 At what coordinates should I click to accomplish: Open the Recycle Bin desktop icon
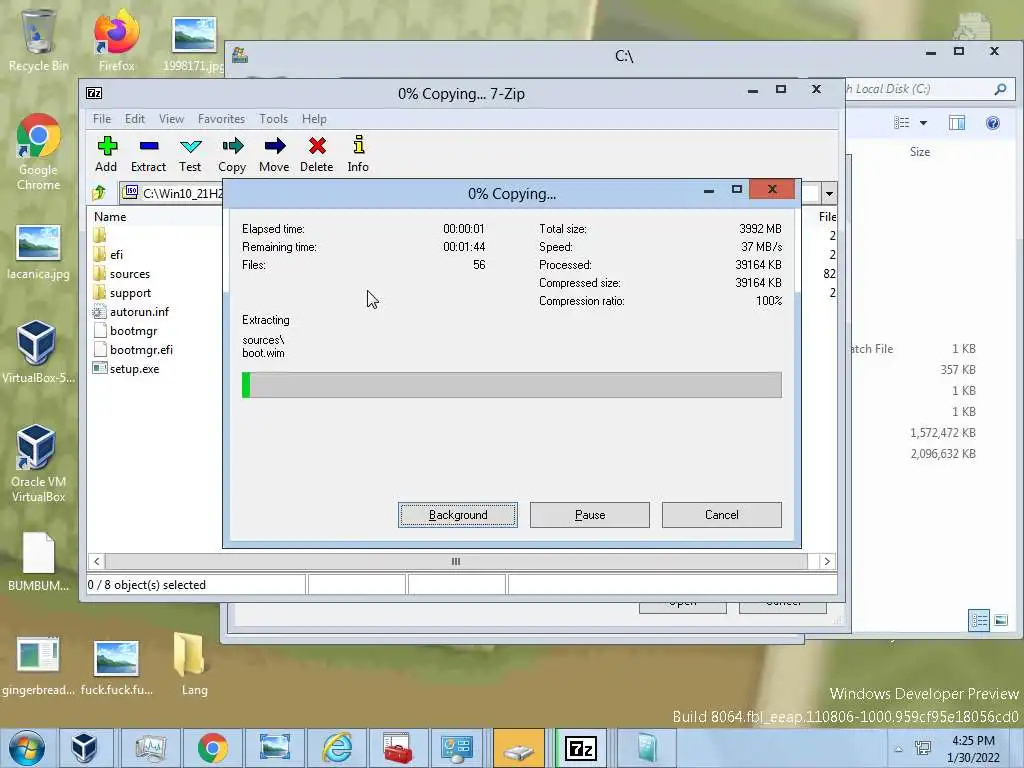(x=39, y=39)
